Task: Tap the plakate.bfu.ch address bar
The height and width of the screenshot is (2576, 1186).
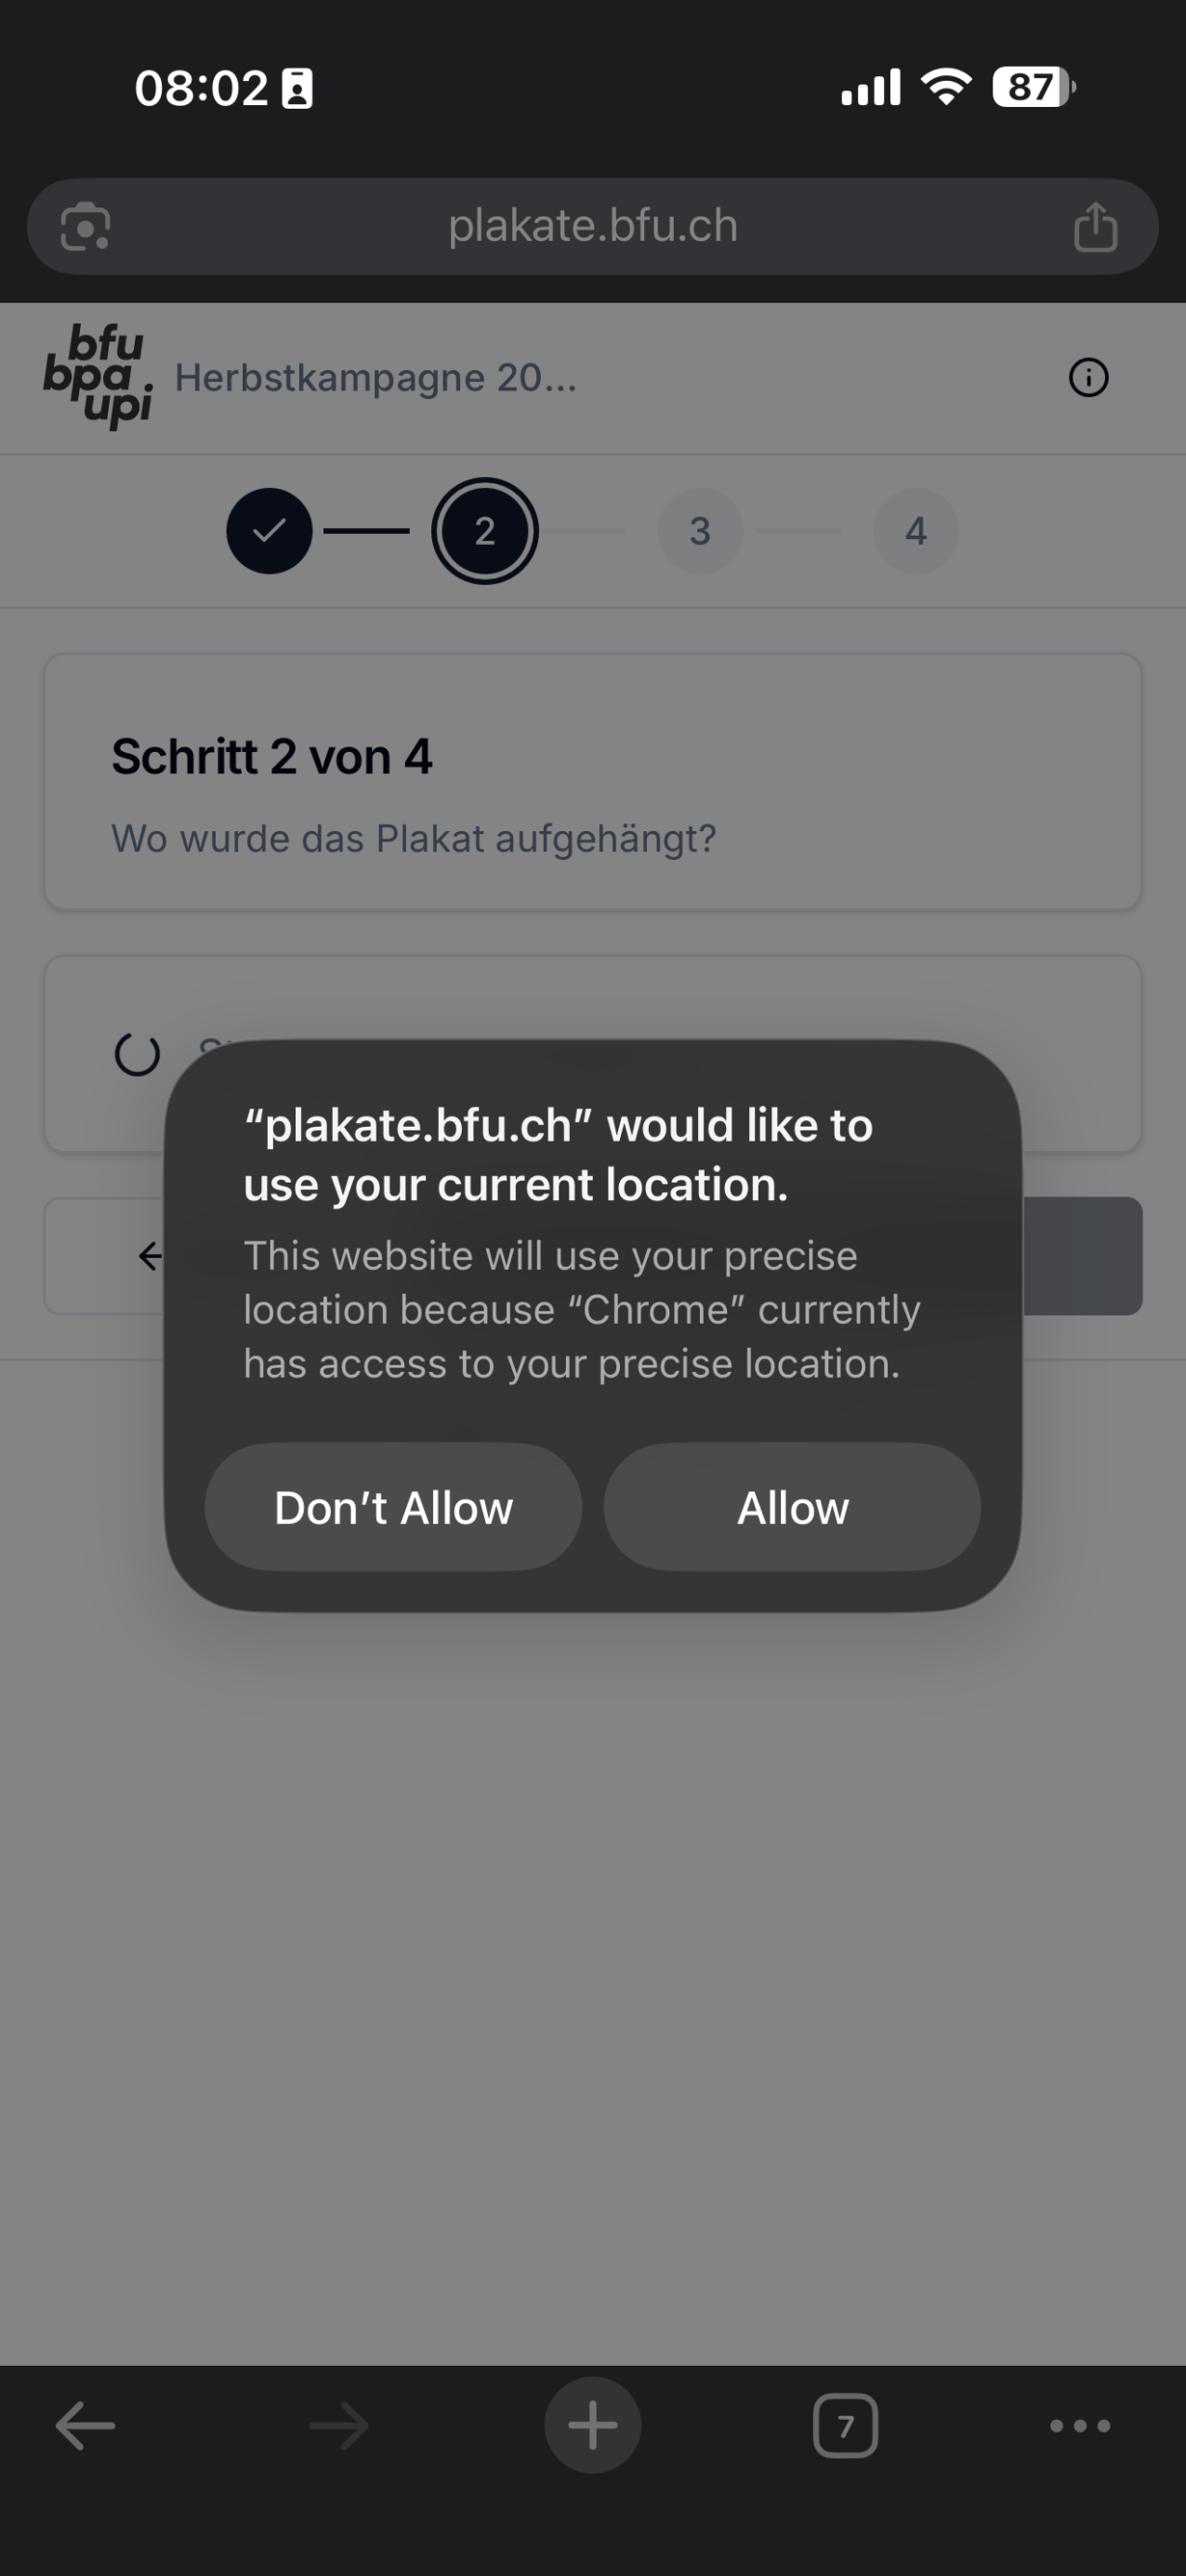Action: (592, 227)
